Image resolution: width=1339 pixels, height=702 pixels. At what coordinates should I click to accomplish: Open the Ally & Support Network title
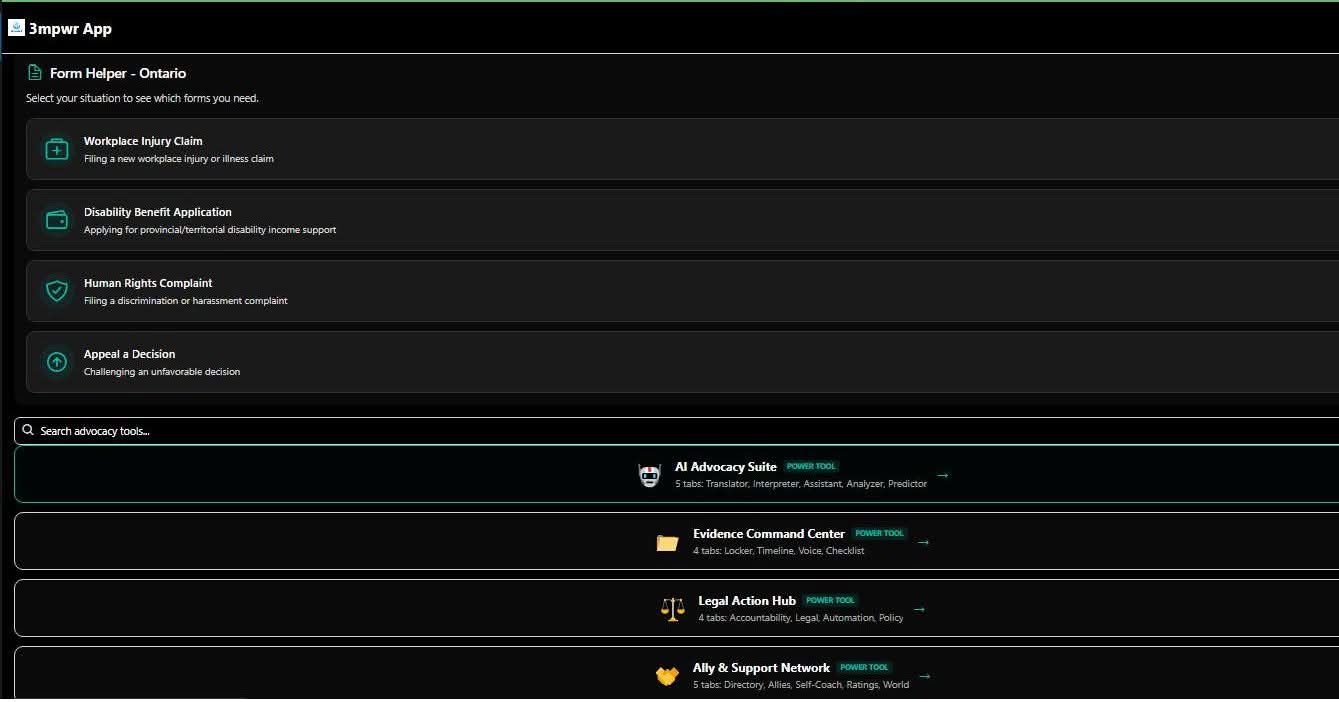click(x=761, y=668)
